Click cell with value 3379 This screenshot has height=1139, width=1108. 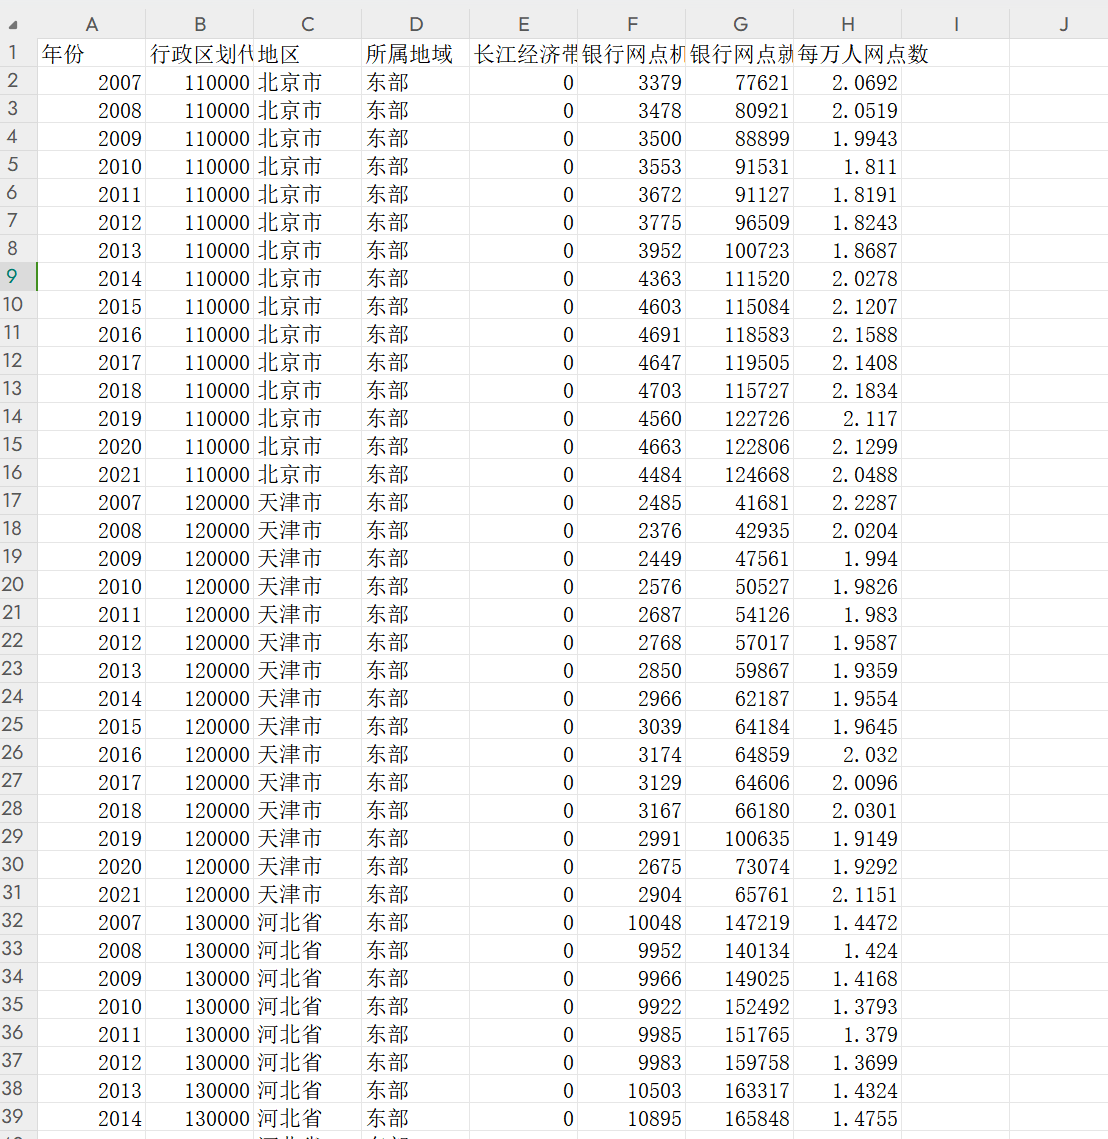click(x=632, y=82)
